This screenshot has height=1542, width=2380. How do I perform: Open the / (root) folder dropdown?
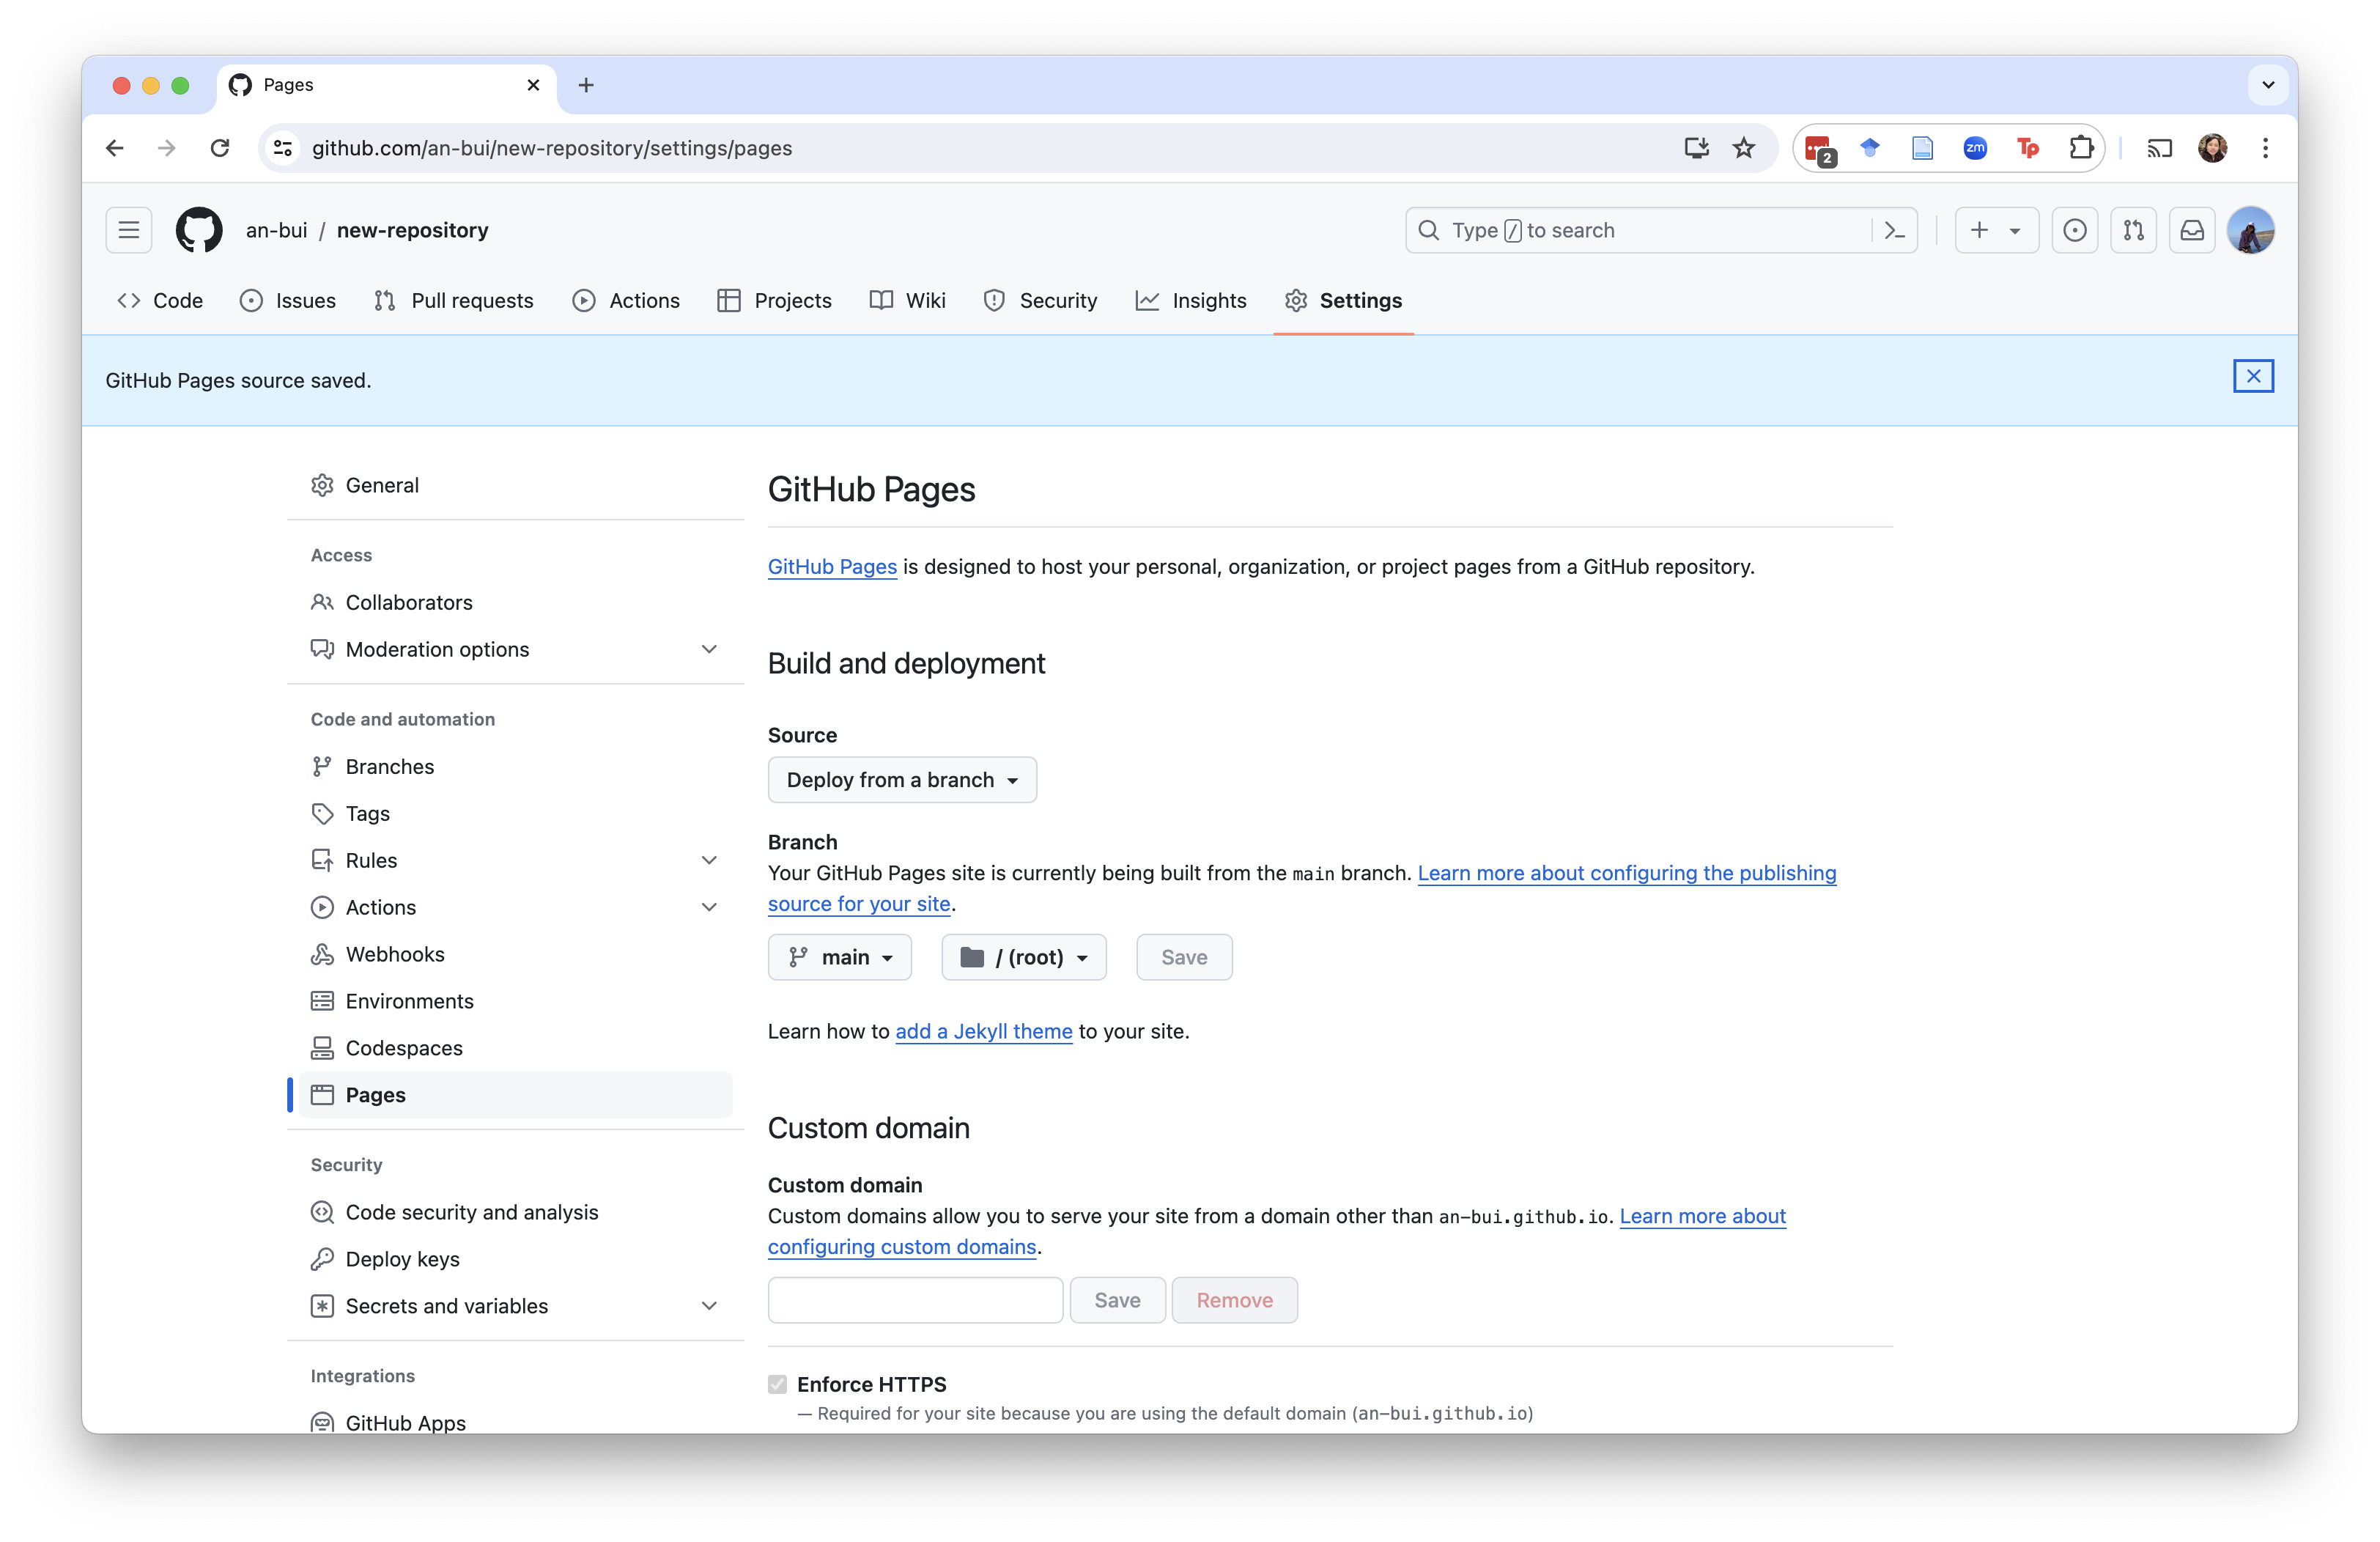click(x=1023, y=957)
